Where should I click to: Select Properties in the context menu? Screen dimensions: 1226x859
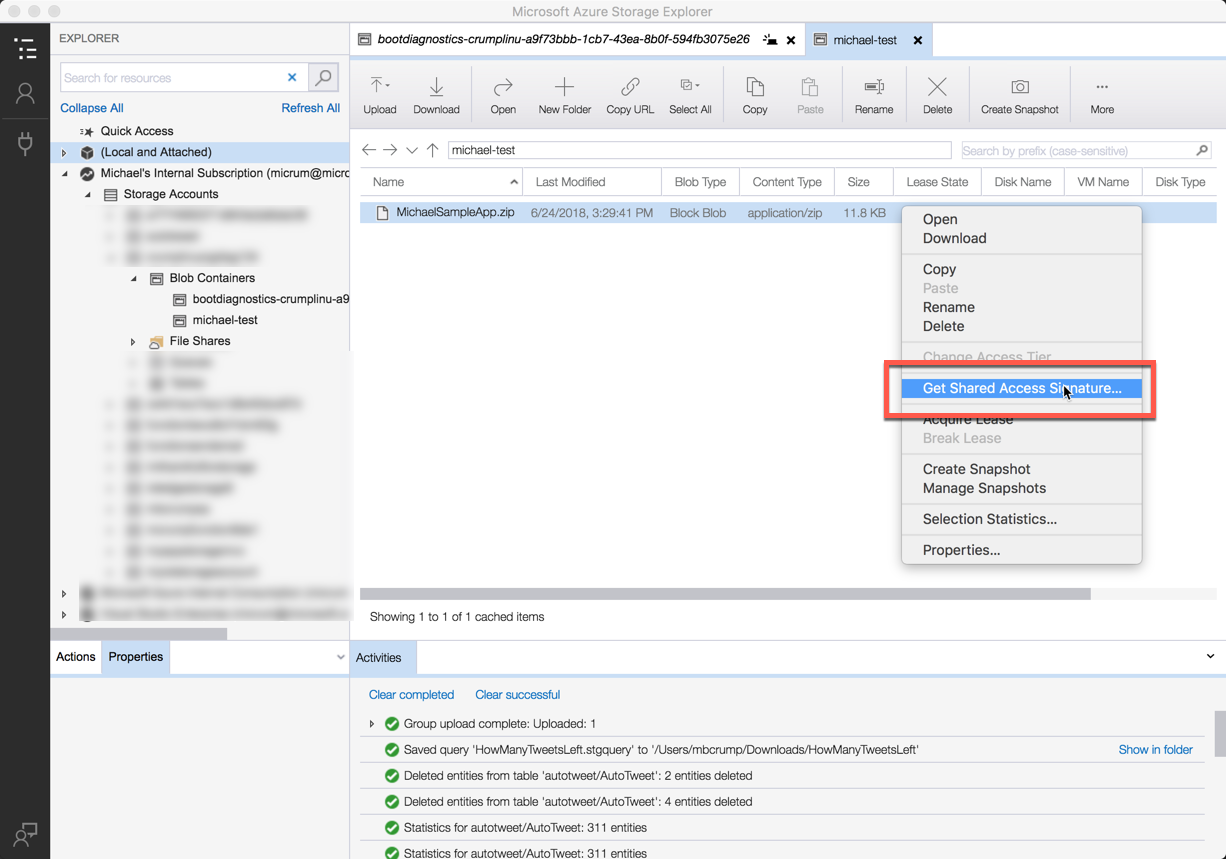(961, 550)
